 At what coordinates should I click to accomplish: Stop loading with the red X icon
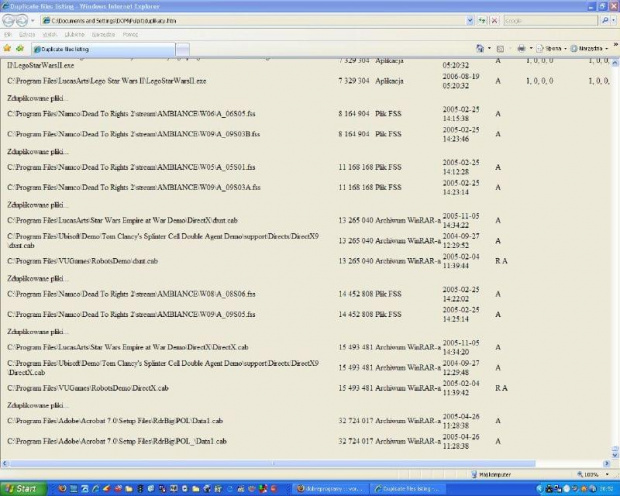[494, 21]
